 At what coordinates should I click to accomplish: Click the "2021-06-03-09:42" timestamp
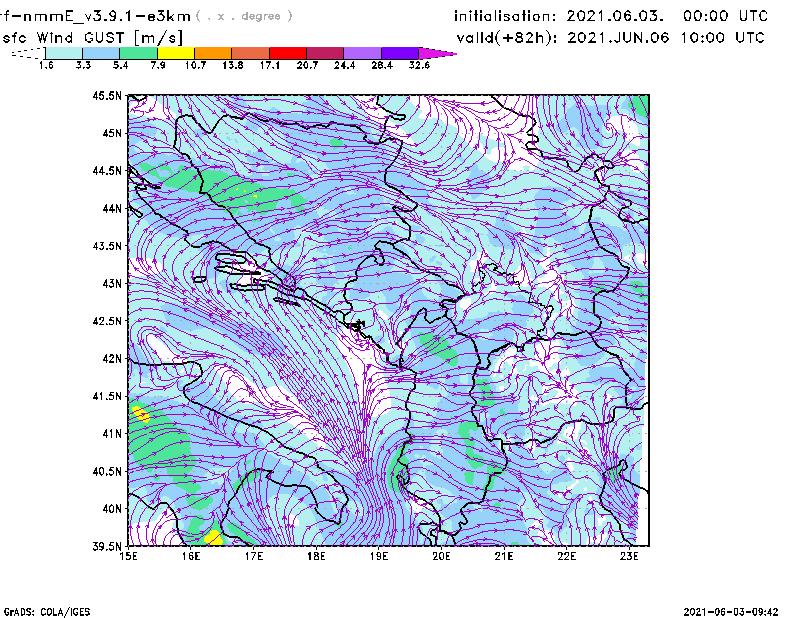(731, 612)
